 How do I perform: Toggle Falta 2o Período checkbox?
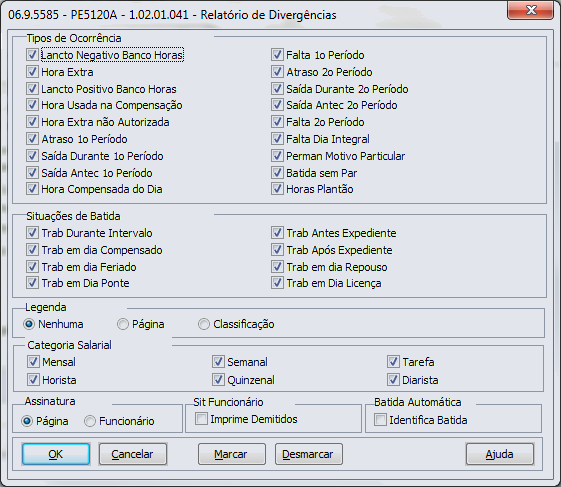[x=277, y=122]
